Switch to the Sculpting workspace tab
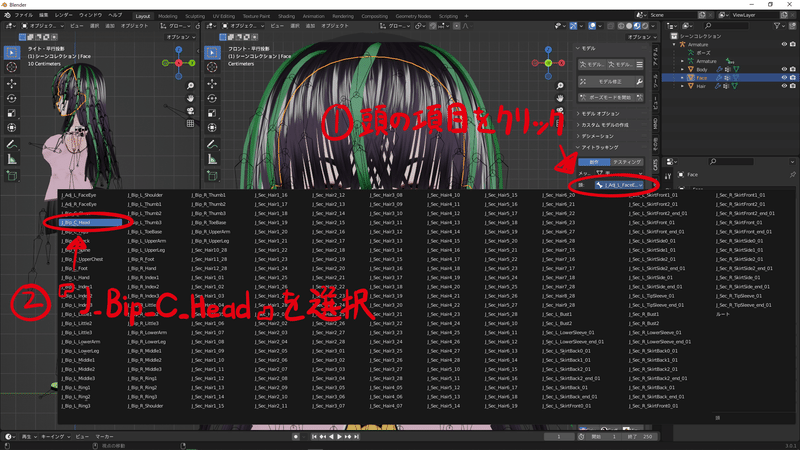This screenshot has width=800, height=450. click(x=195, y=16)
